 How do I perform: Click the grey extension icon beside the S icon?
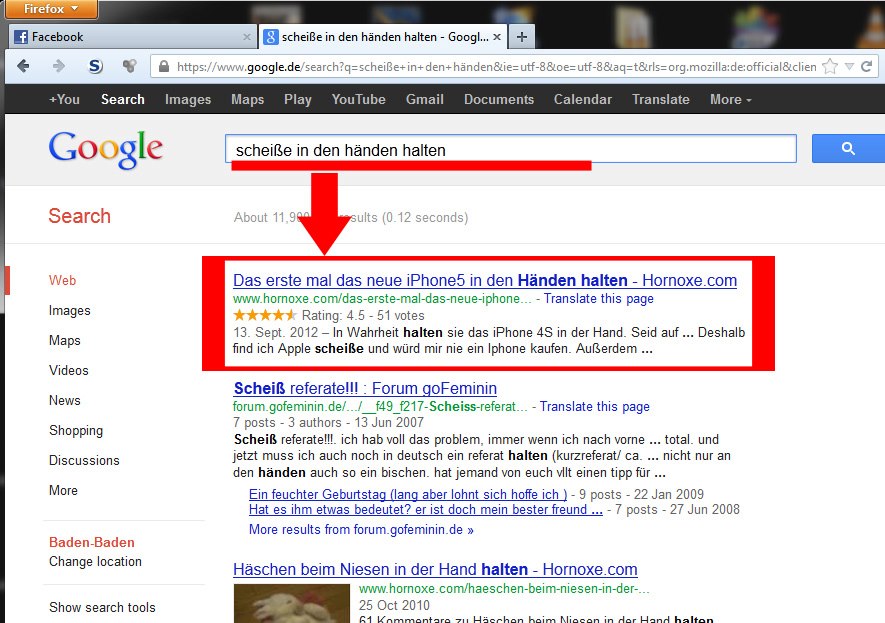point(128,67)
